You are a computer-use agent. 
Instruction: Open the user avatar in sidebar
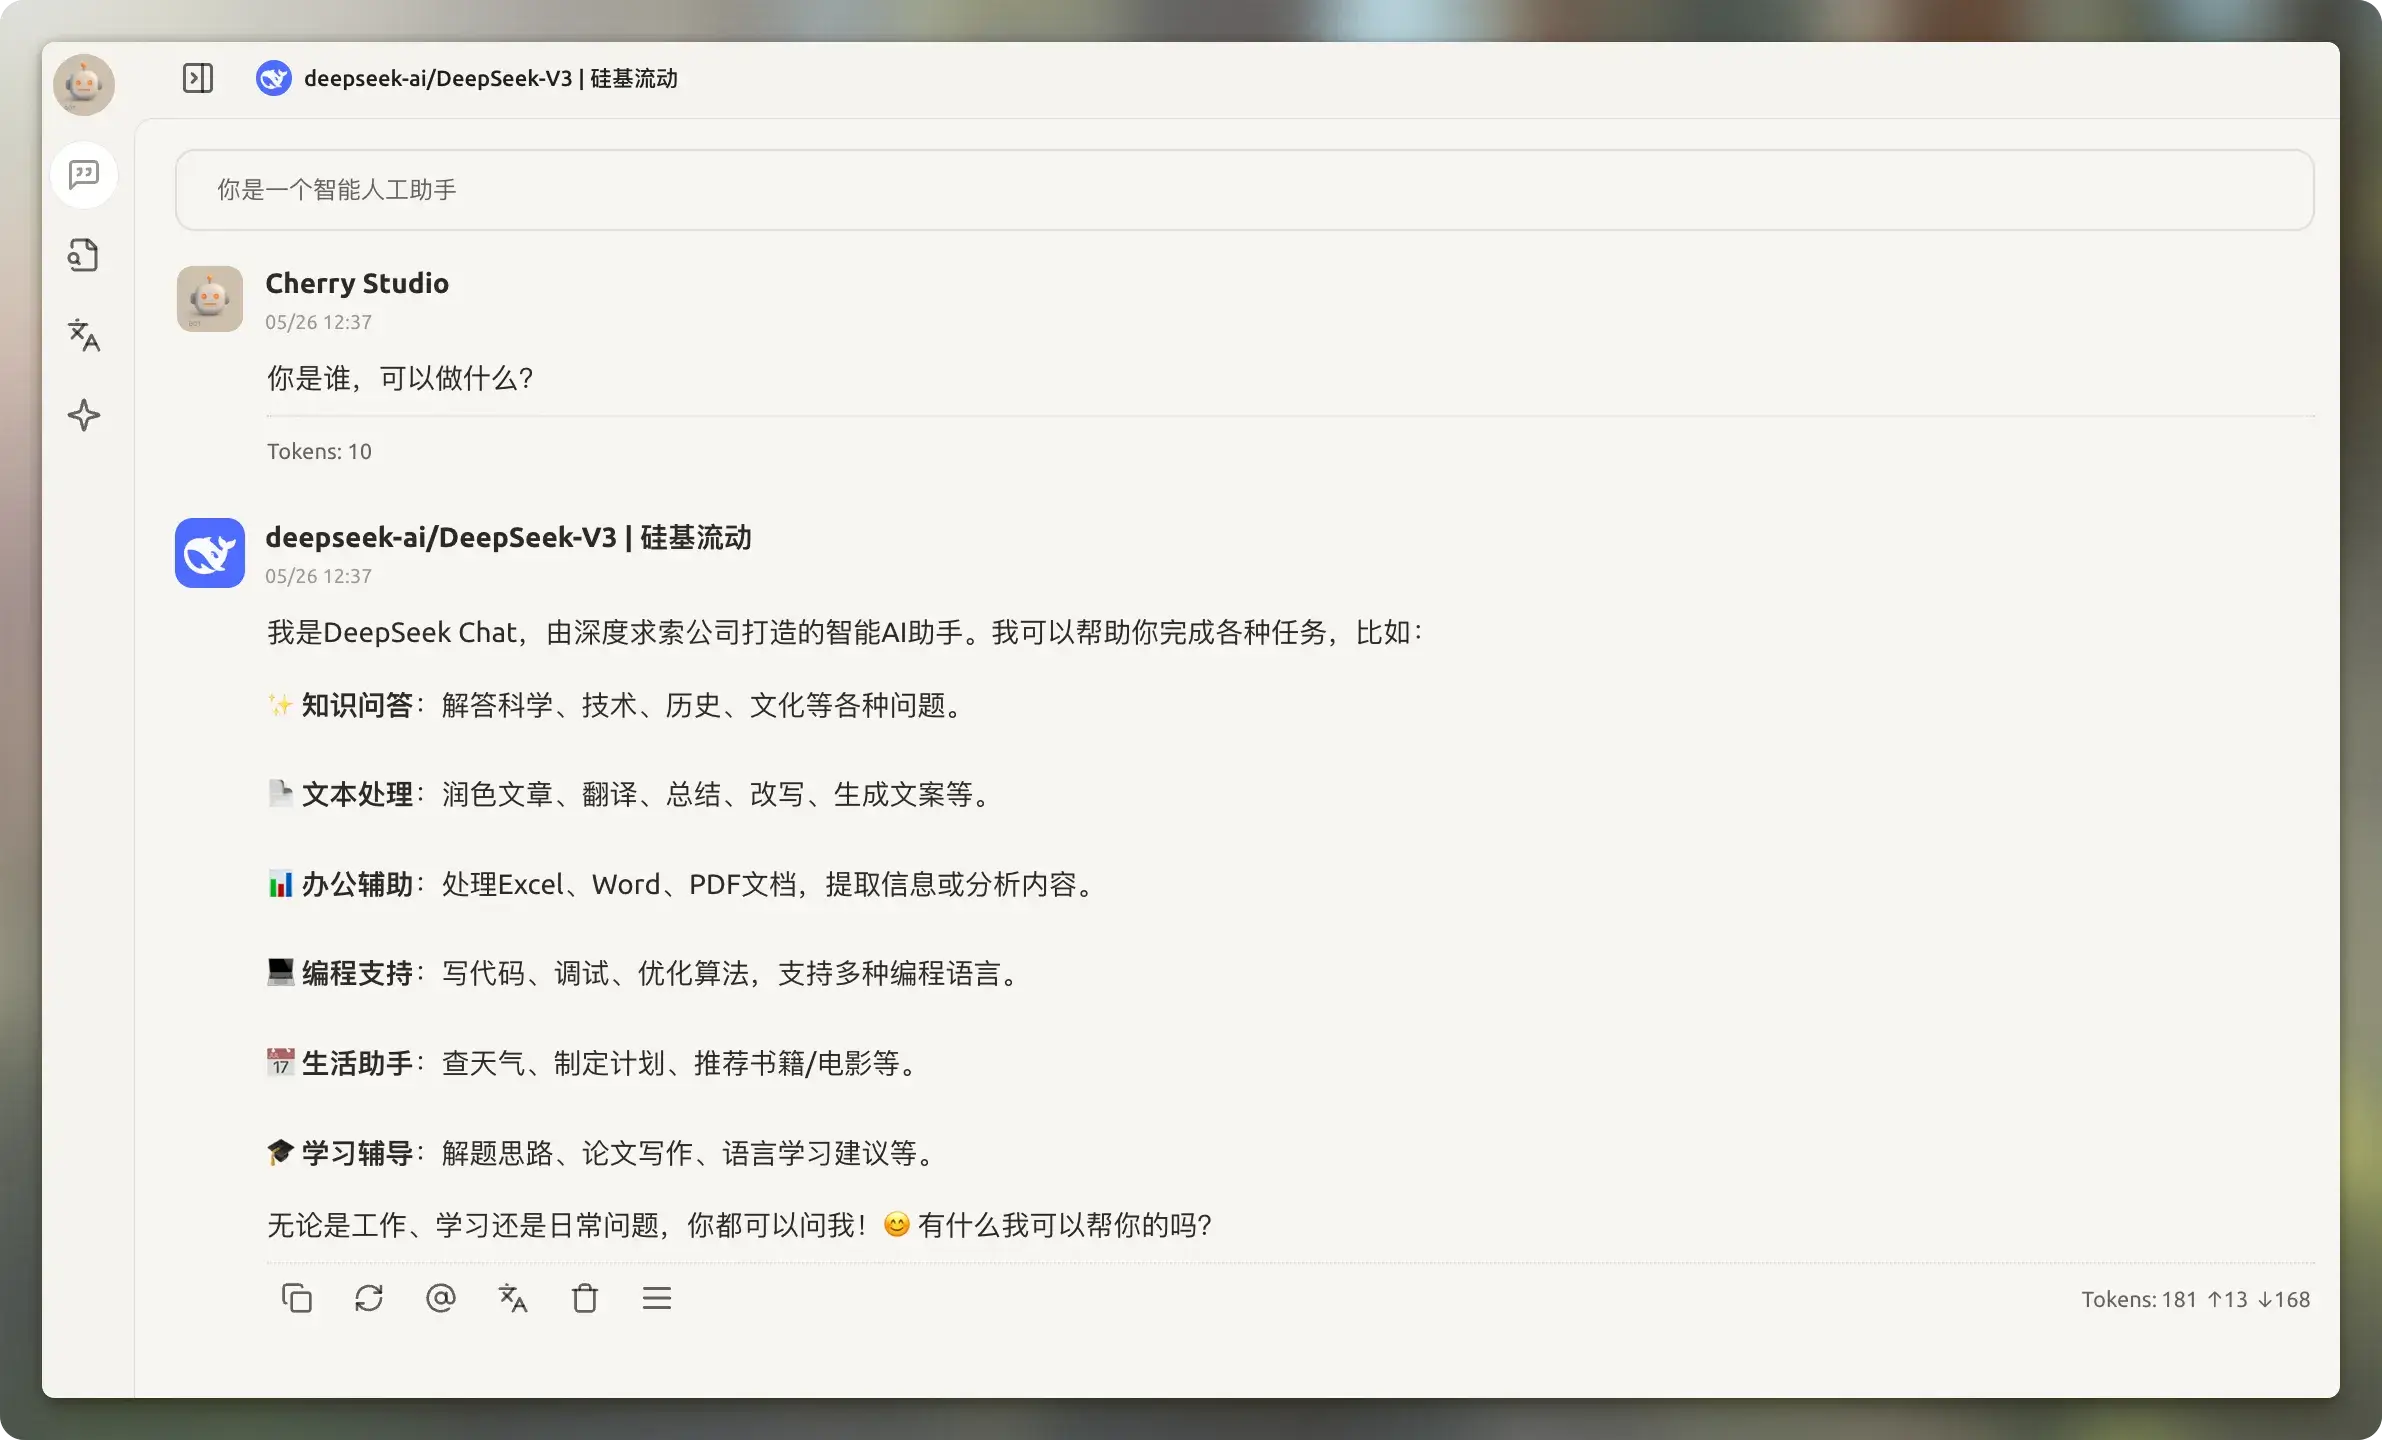[84, 85]
